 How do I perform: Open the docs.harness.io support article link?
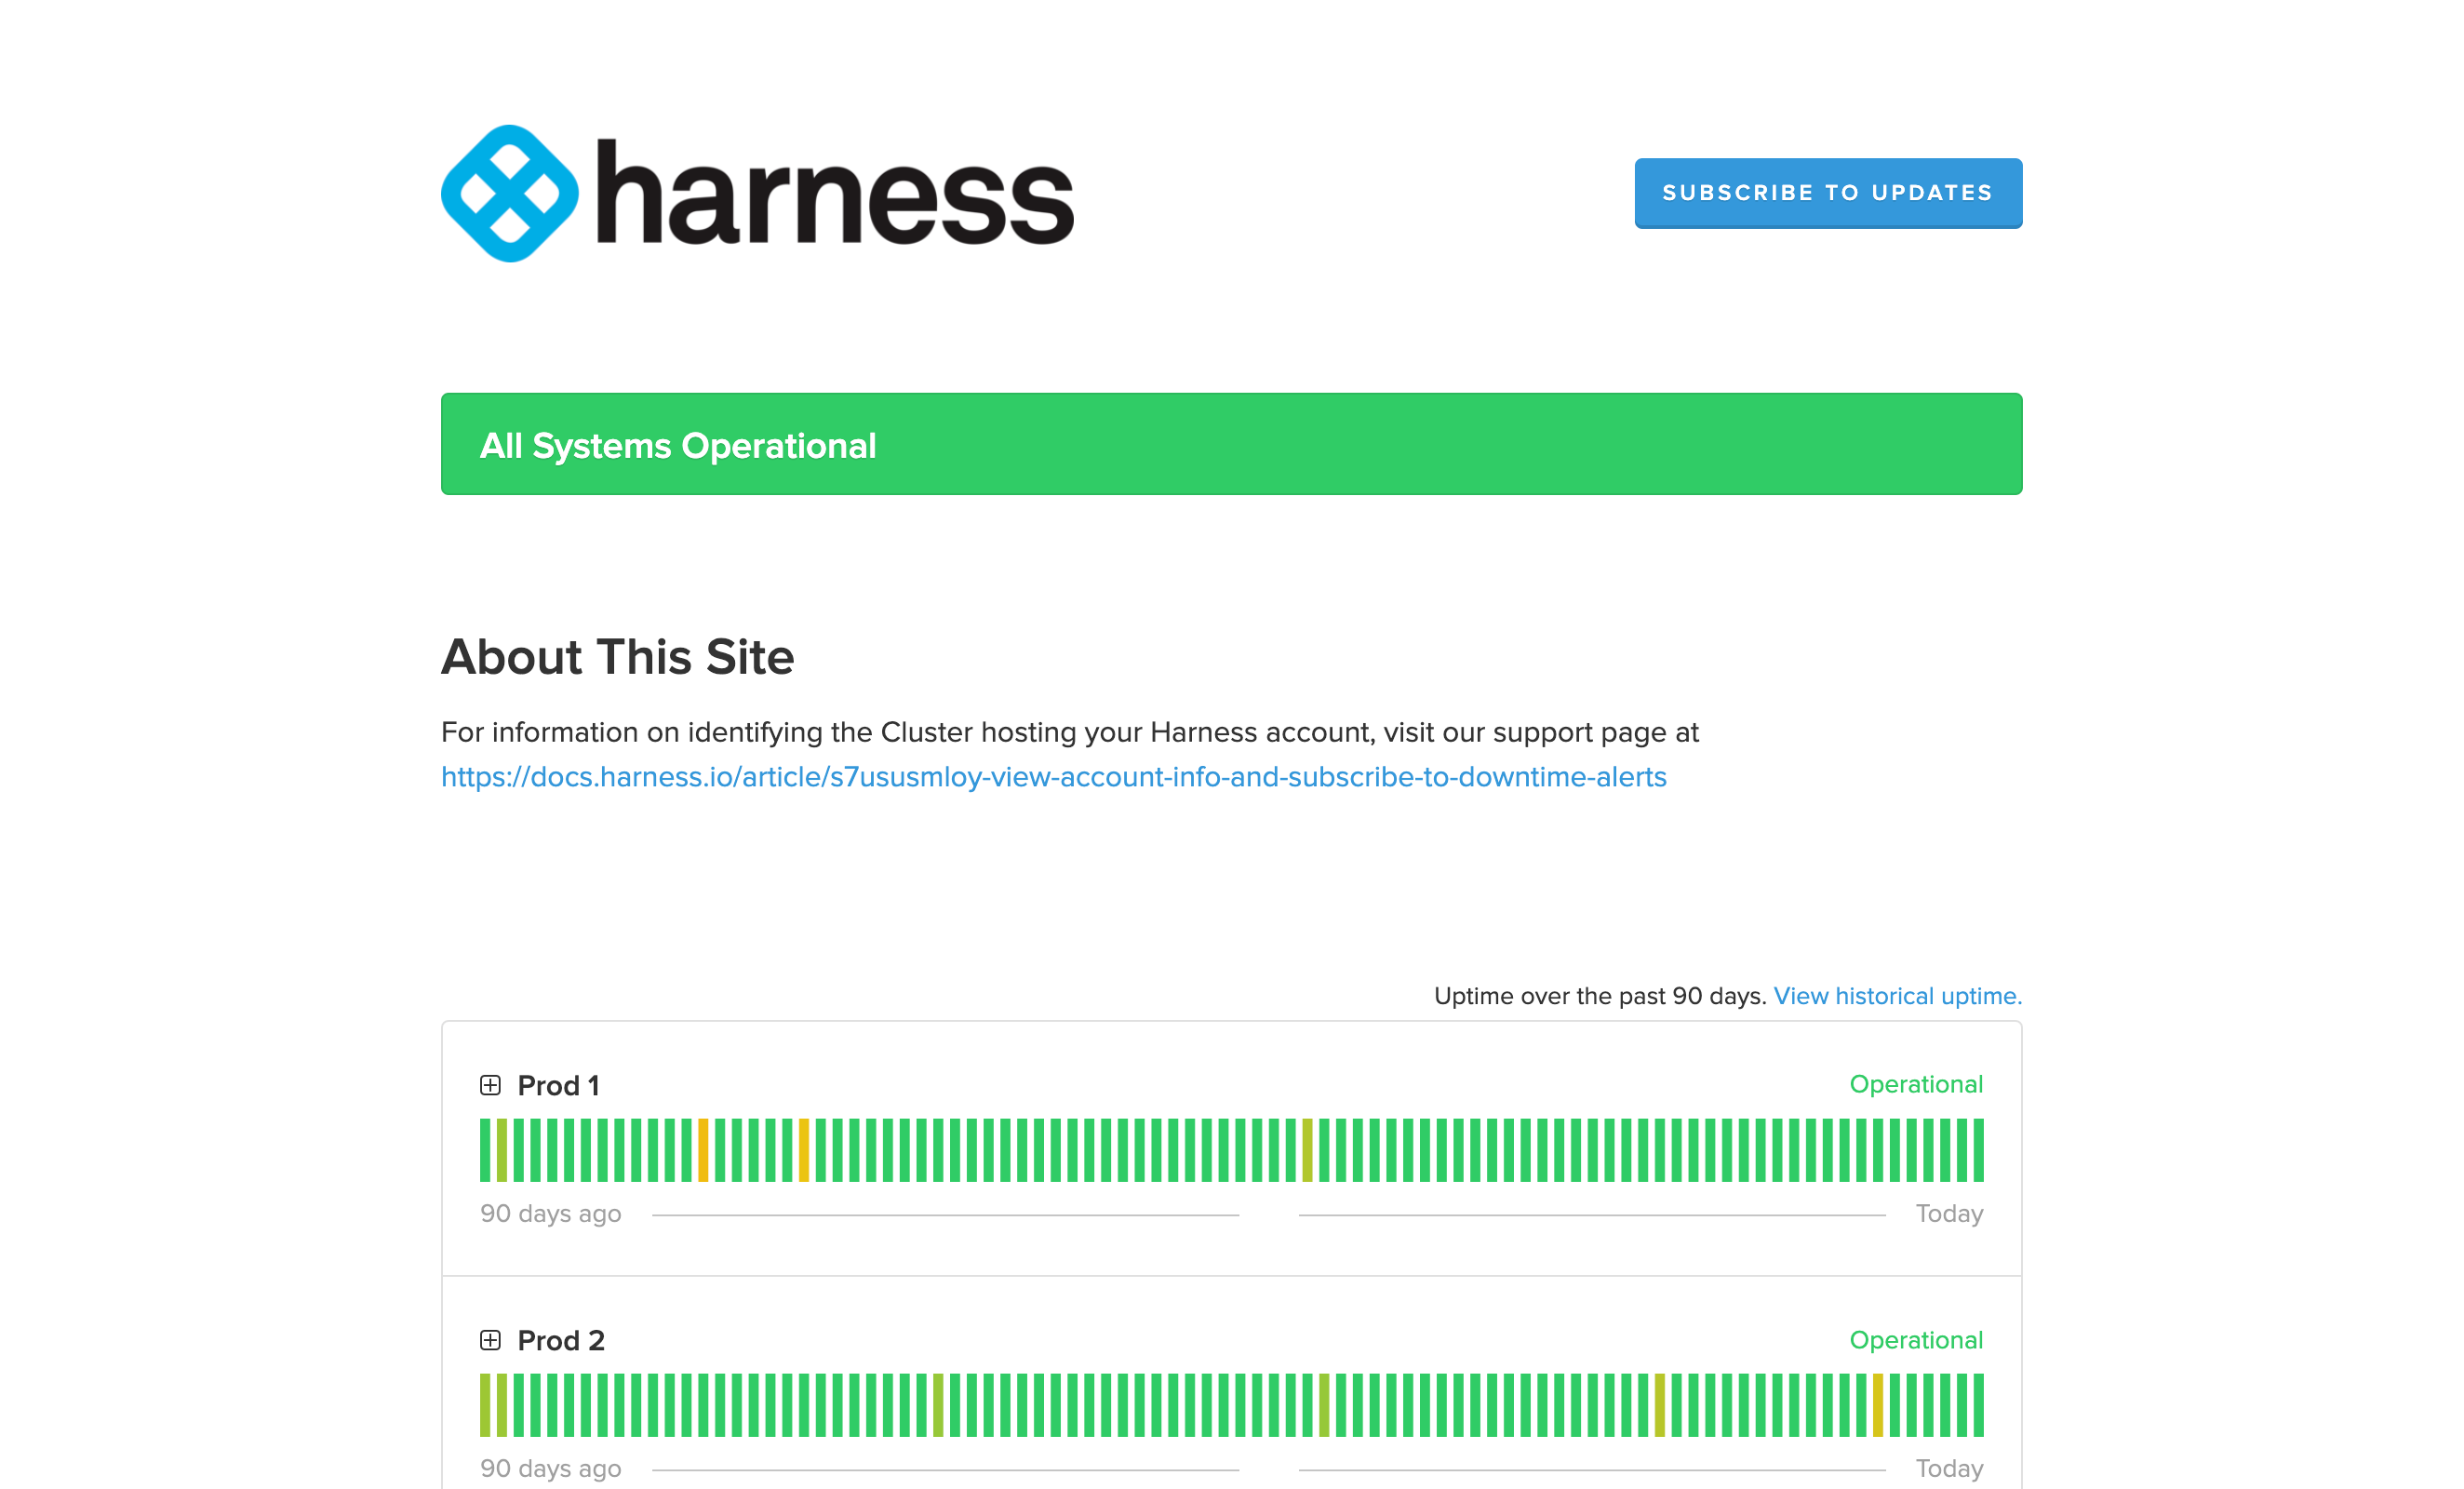click(1053, 777)
